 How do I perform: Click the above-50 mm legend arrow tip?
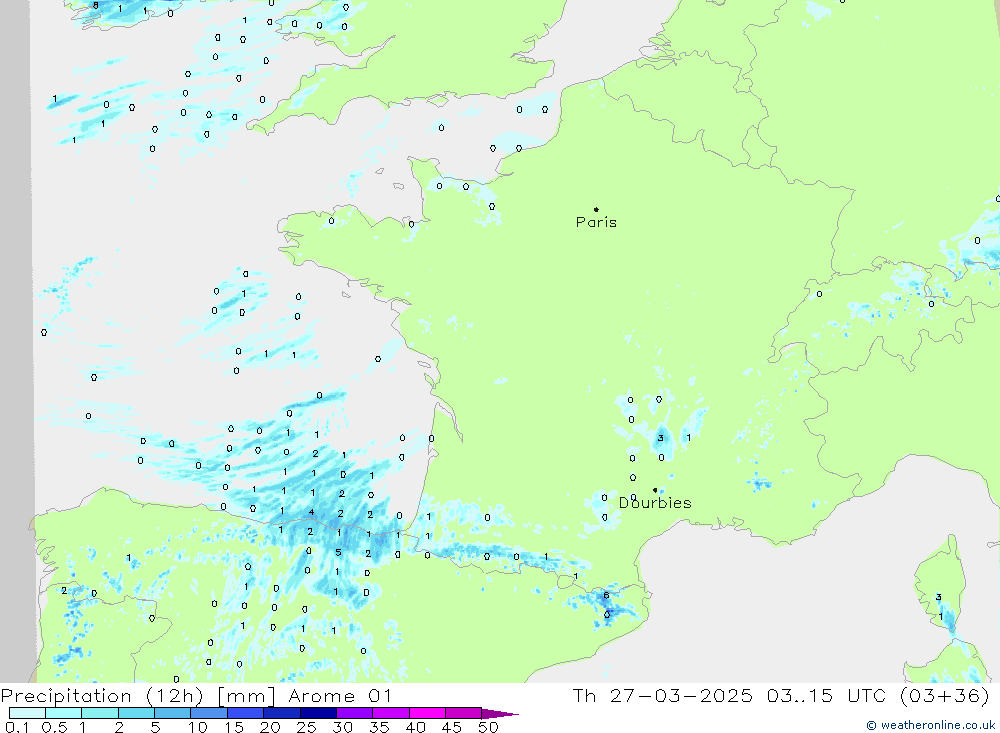[500, 714]
